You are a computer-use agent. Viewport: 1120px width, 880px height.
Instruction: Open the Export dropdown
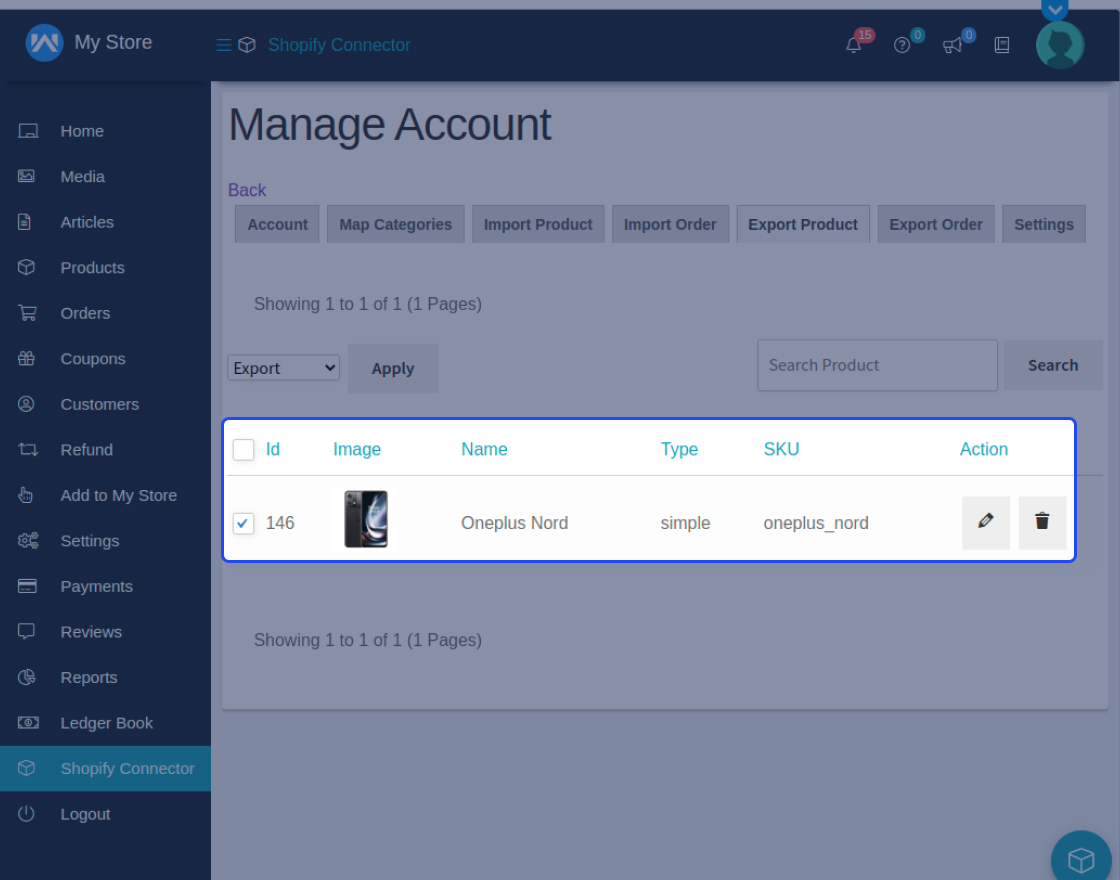click(x=283, y=367)
